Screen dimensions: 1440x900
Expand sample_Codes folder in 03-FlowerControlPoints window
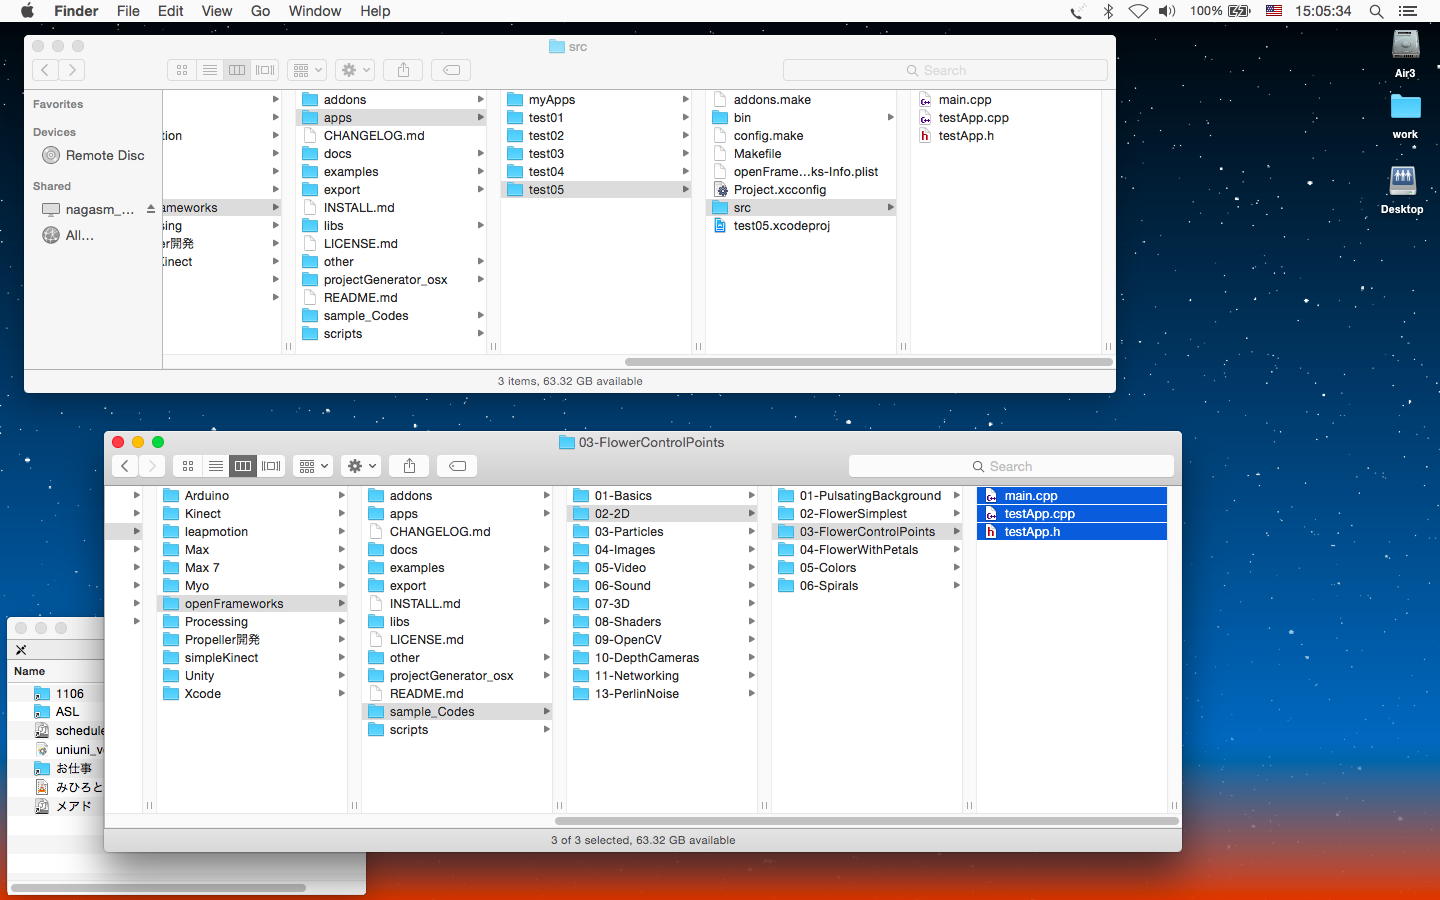[x=547, y=711]
